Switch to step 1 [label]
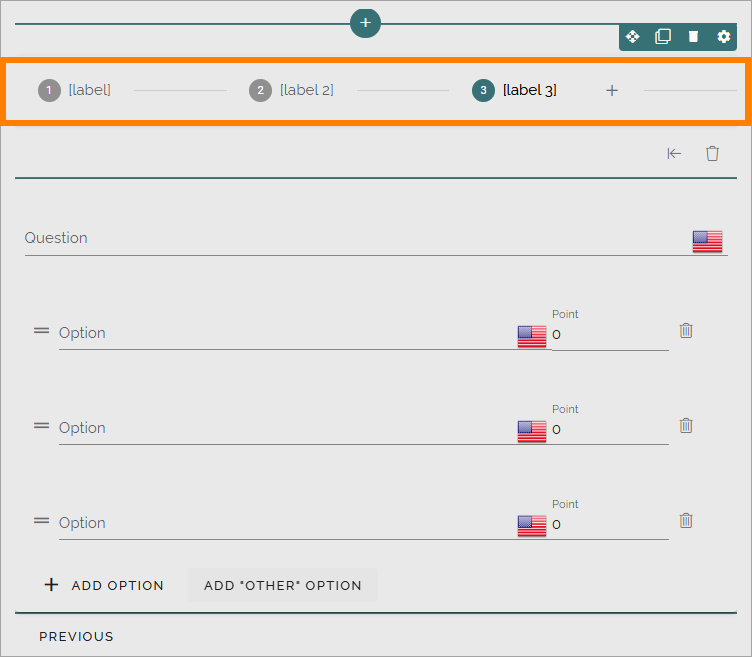Screen dimensions: 752x657 point(74,90)
